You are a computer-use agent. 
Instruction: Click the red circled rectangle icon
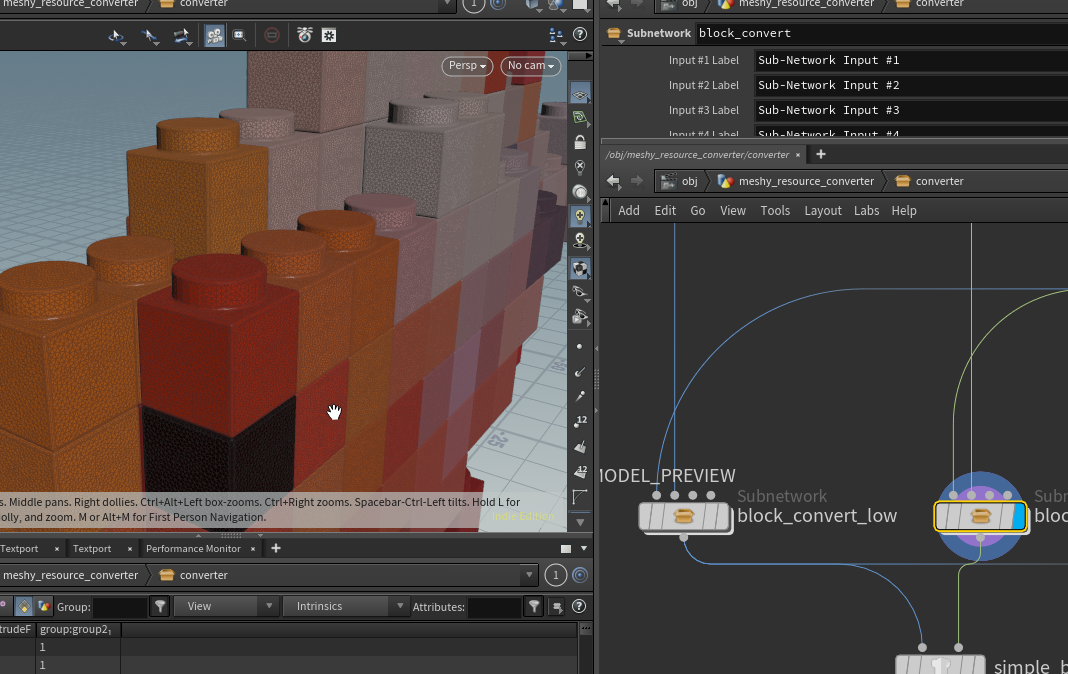272,35
